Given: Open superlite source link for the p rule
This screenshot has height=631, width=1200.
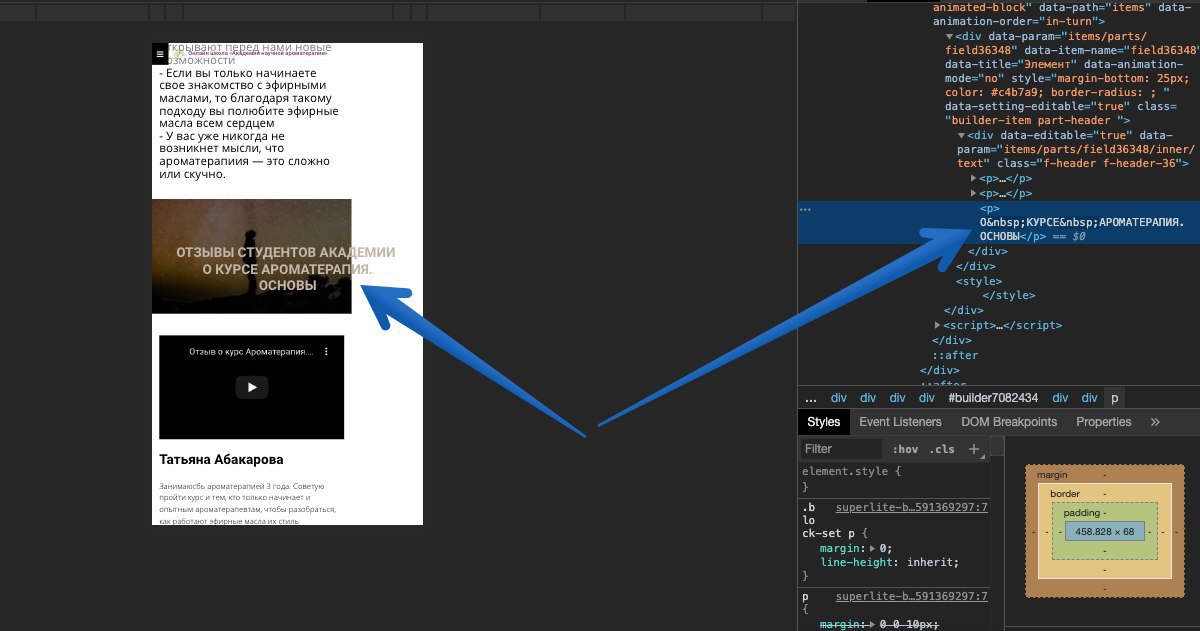Looking at the screenshot, I should [x=911, y=597].
